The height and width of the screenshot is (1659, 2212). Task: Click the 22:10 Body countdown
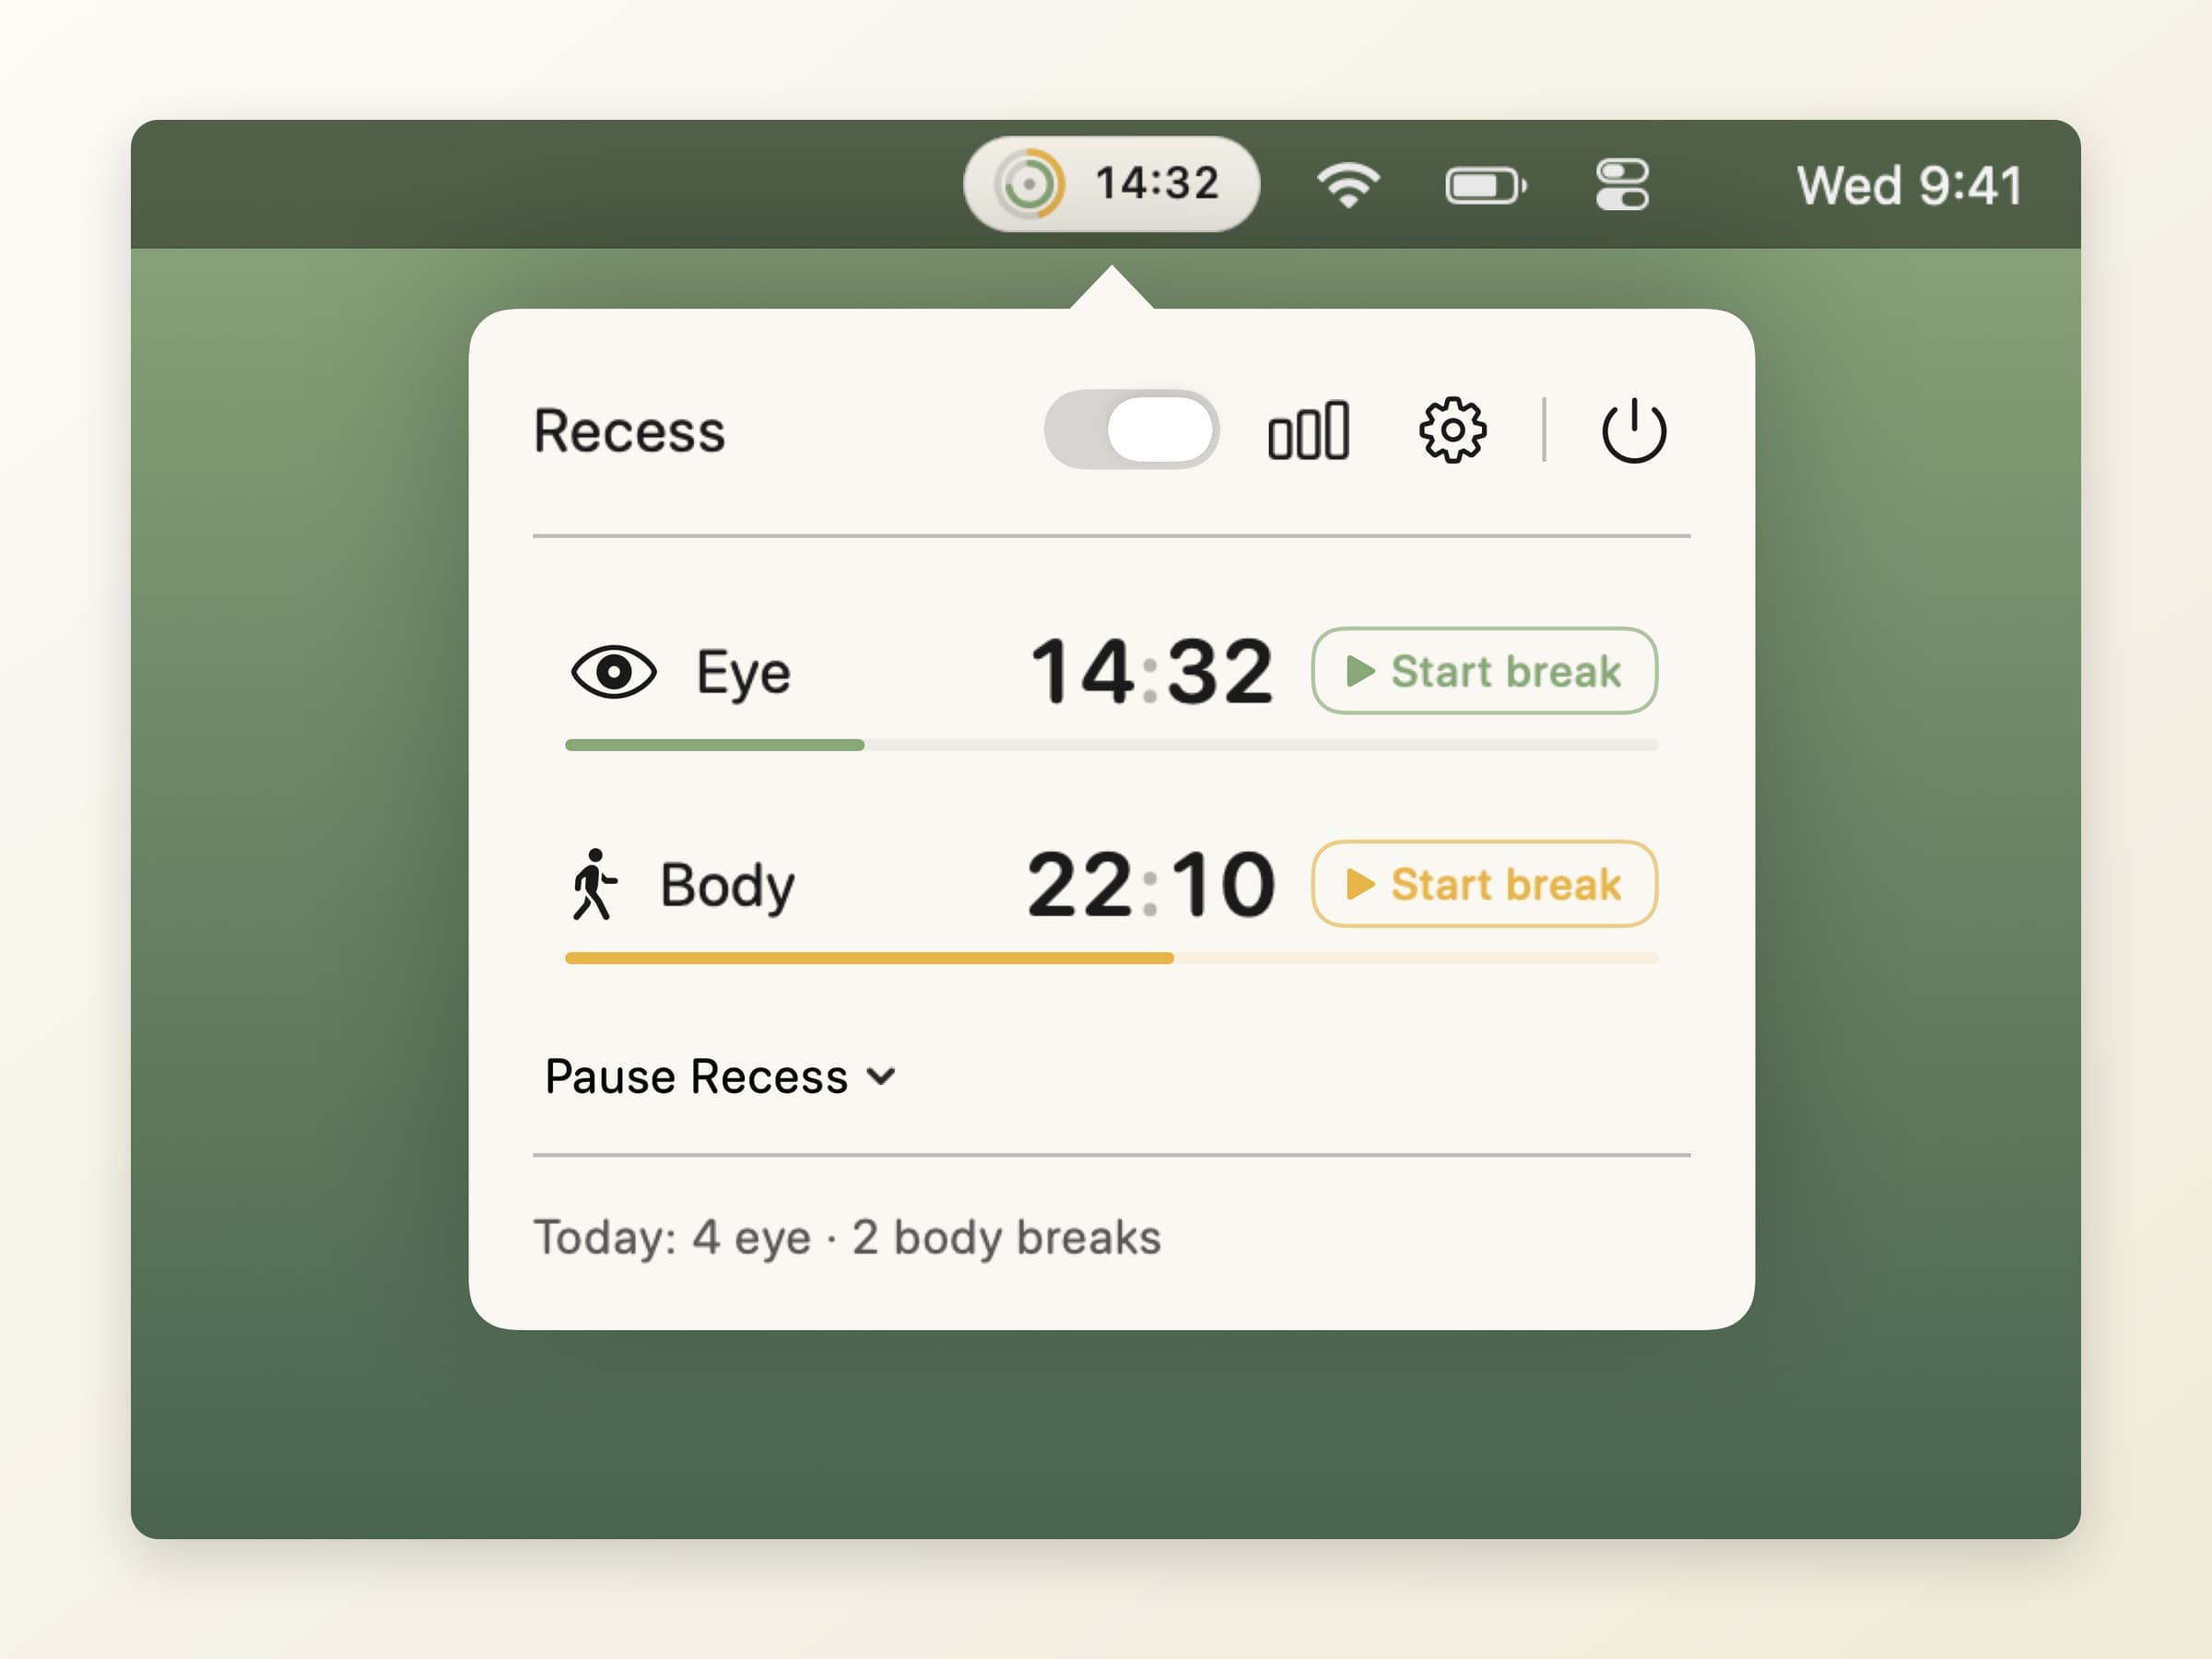pyautogui.click(x=1151, y=885)
